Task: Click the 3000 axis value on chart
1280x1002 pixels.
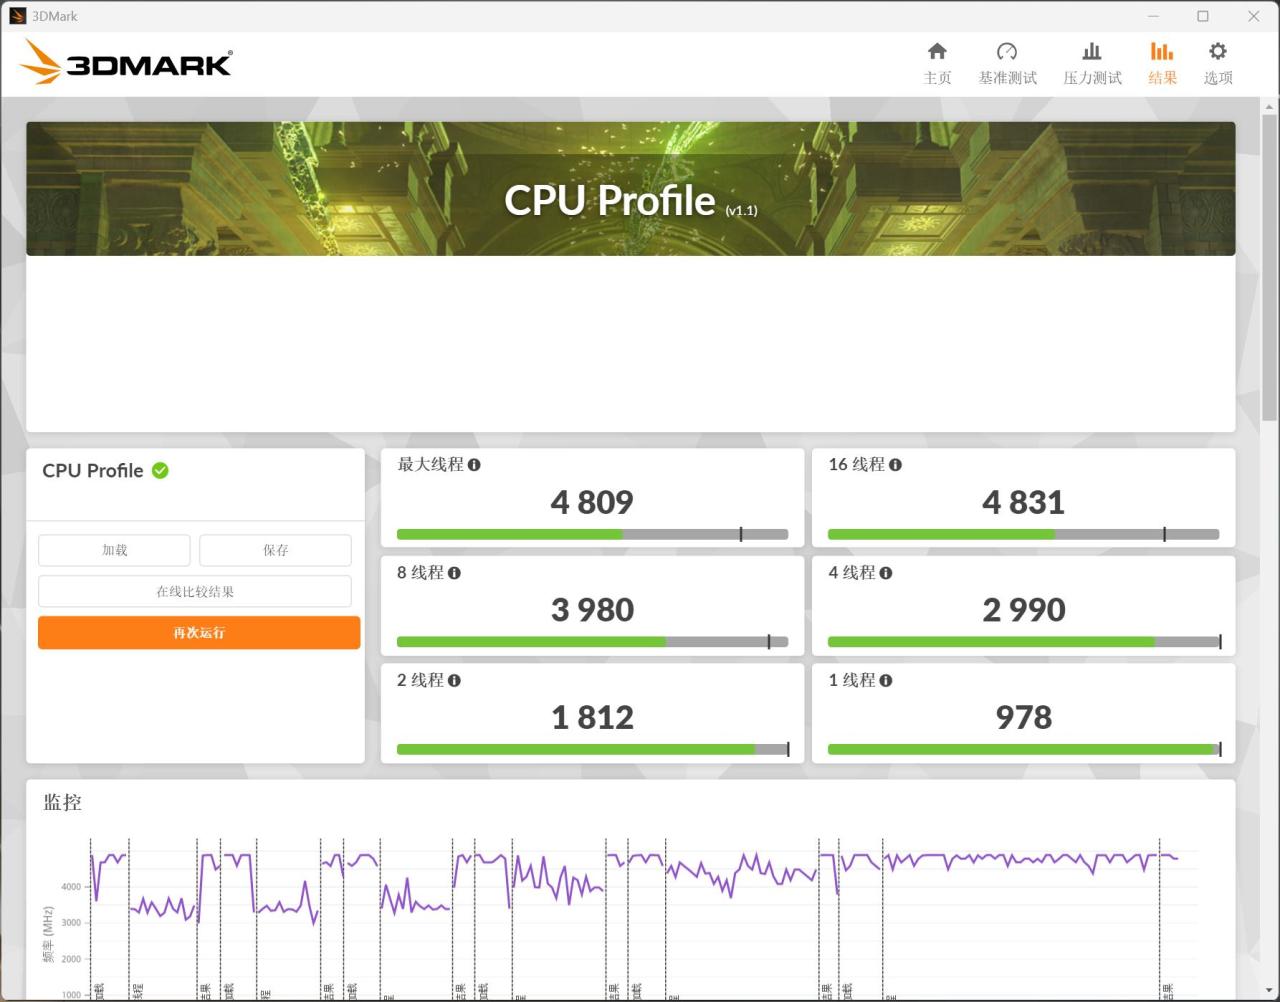Action: (71, 923)
